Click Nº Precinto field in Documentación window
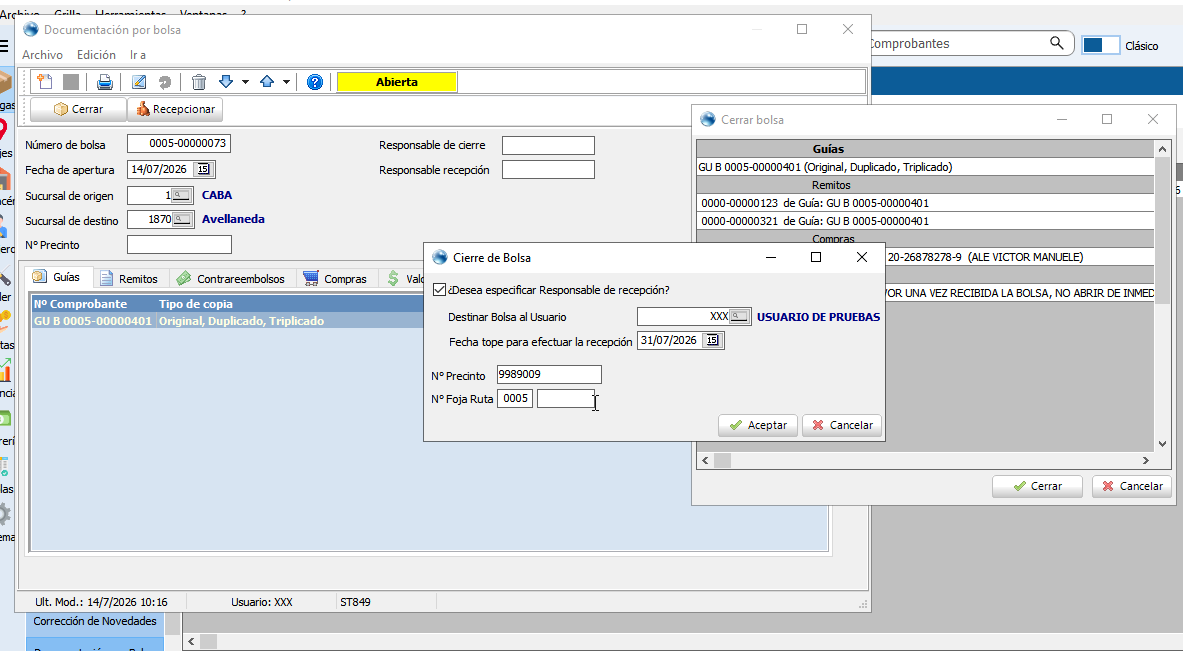 [x=180, y=244]
